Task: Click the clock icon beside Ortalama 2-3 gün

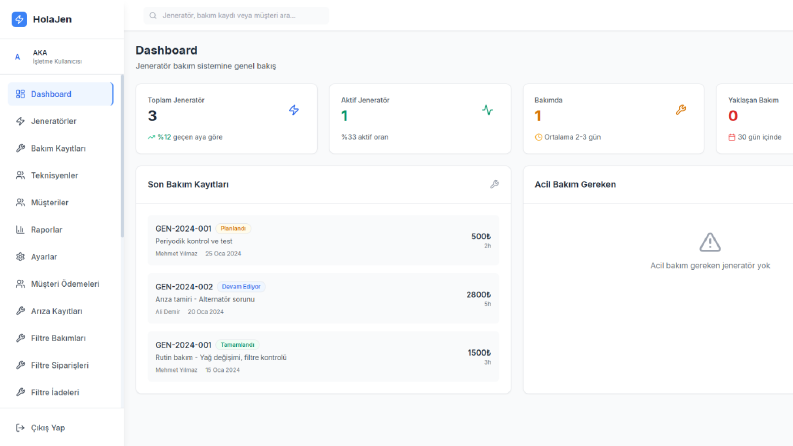Action: click(539, 137)
